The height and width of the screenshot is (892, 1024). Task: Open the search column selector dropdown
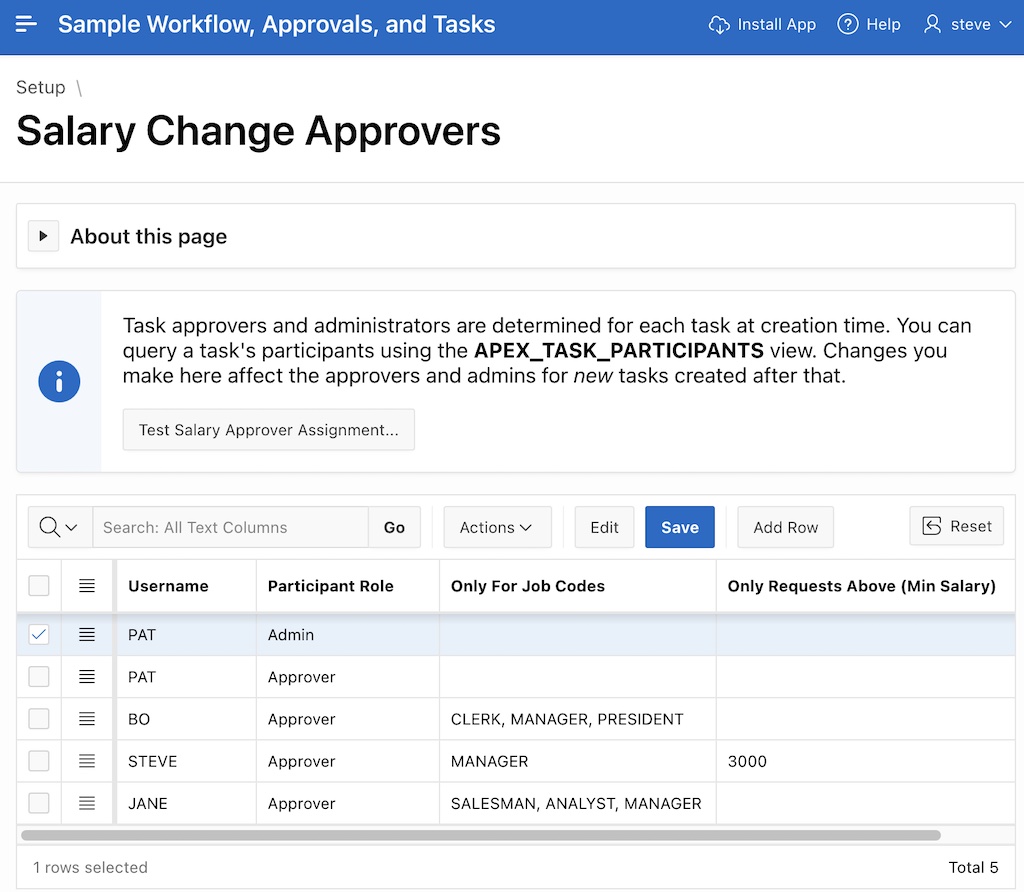pos(60,527)
